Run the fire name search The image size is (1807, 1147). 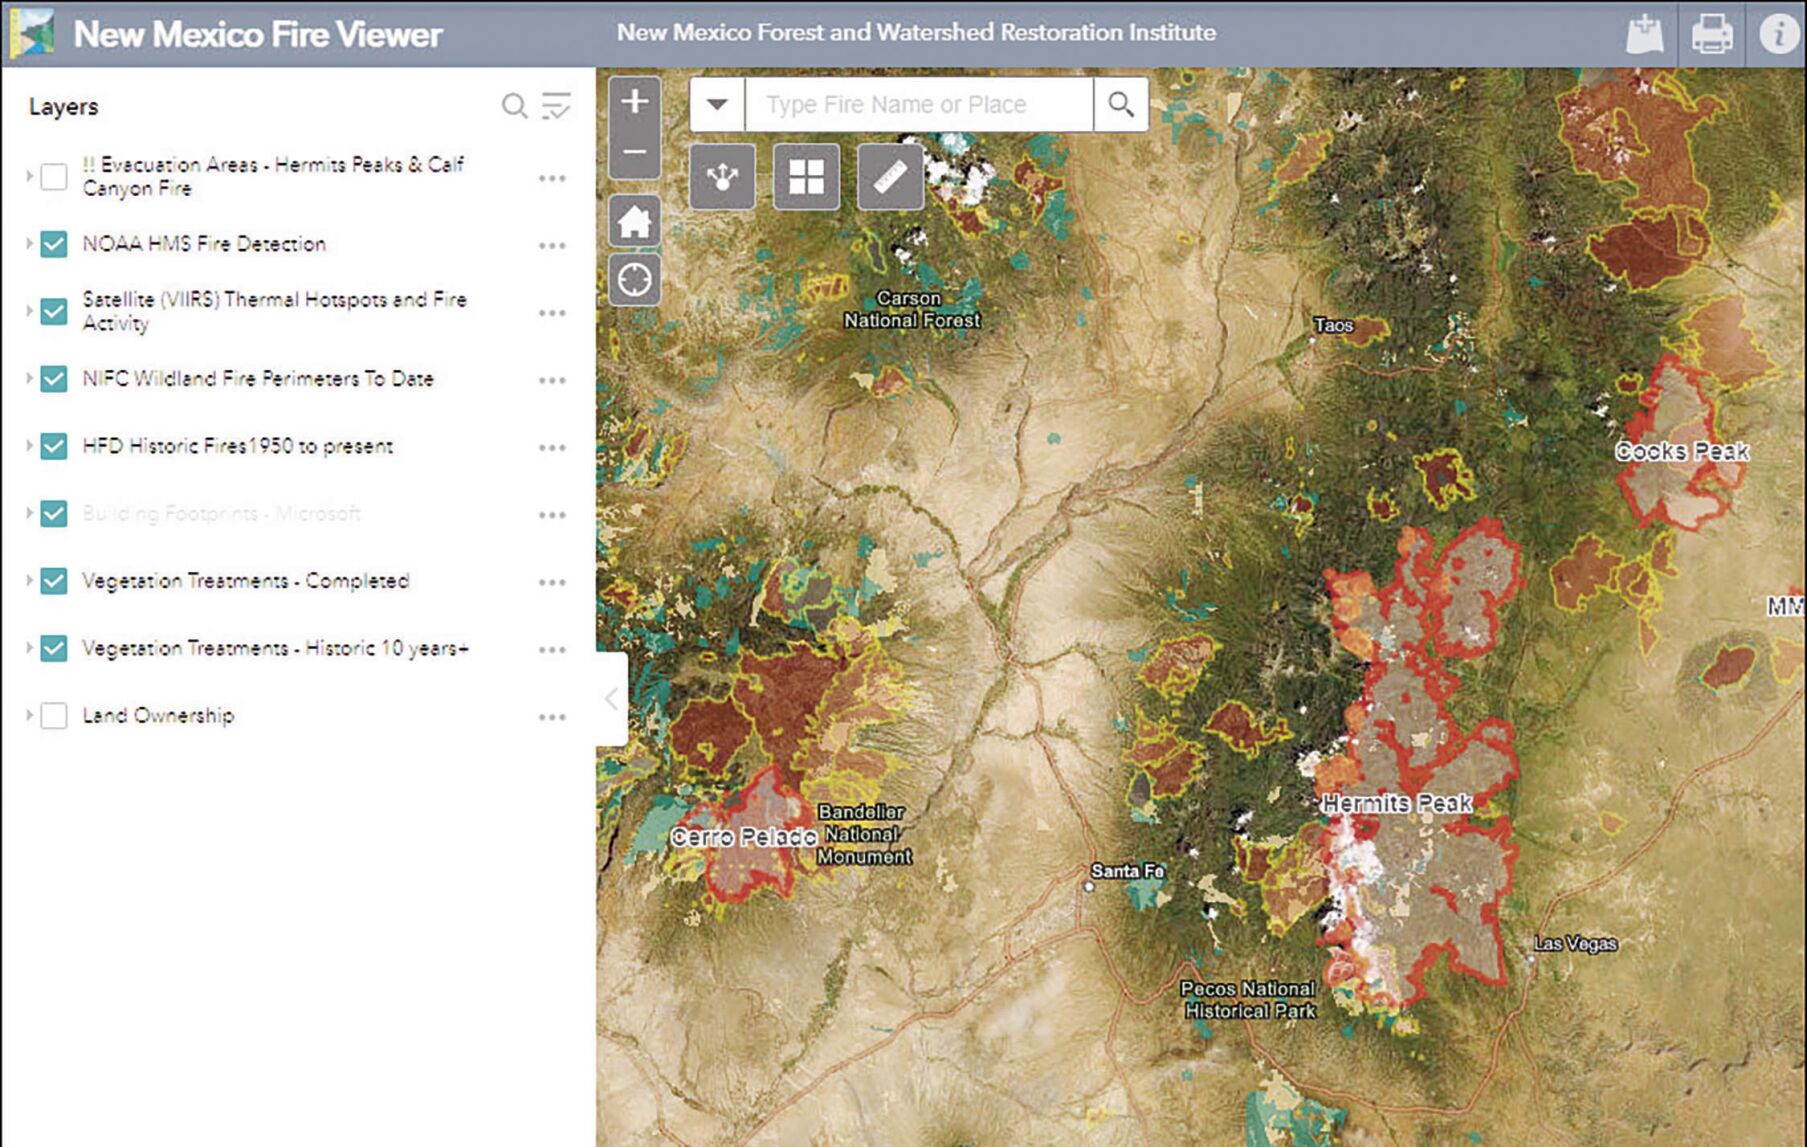point(1119,103)
